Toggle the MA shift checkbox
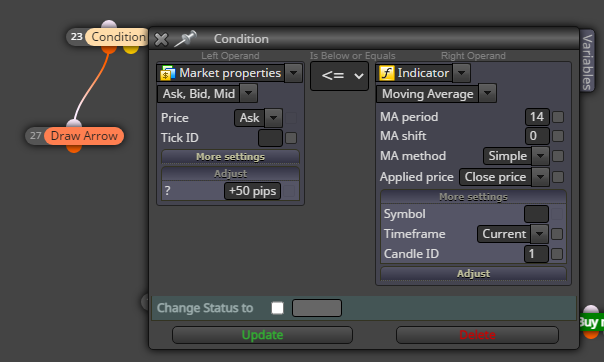 coord(558,136)
